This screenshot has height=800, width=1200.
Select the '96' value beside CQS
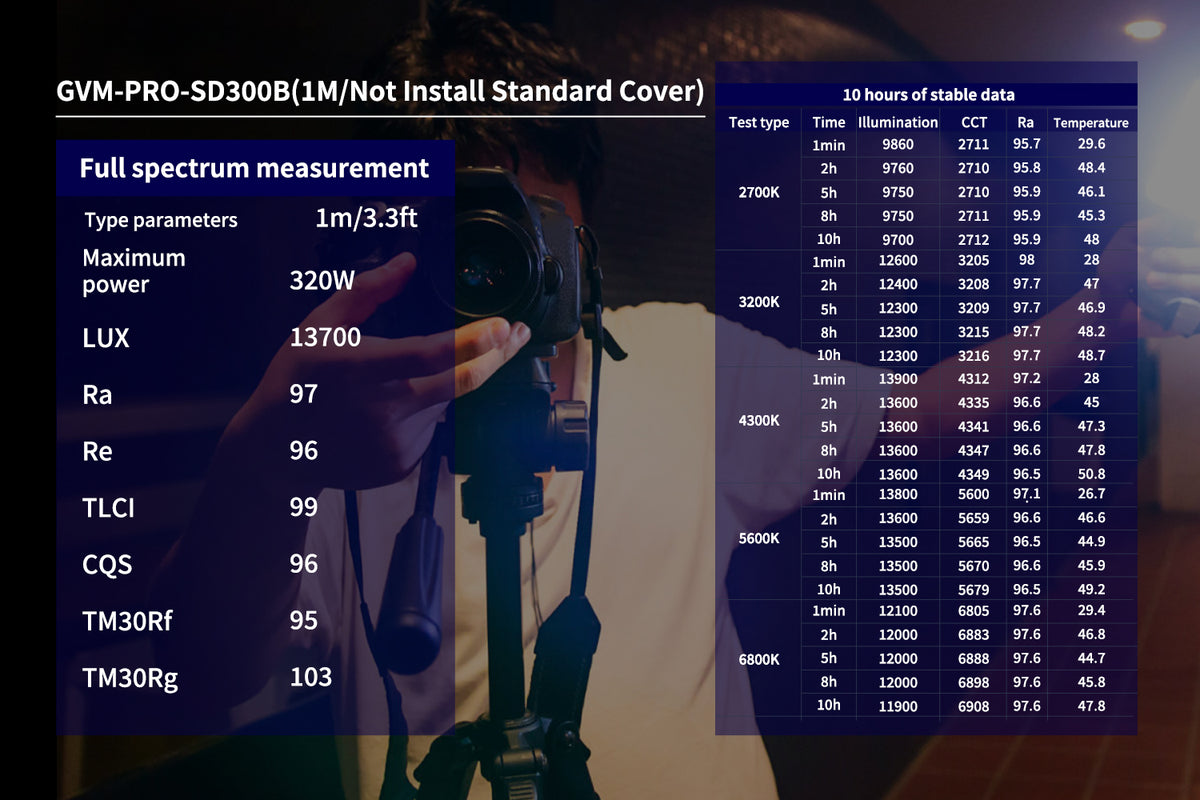pos(303,564)
